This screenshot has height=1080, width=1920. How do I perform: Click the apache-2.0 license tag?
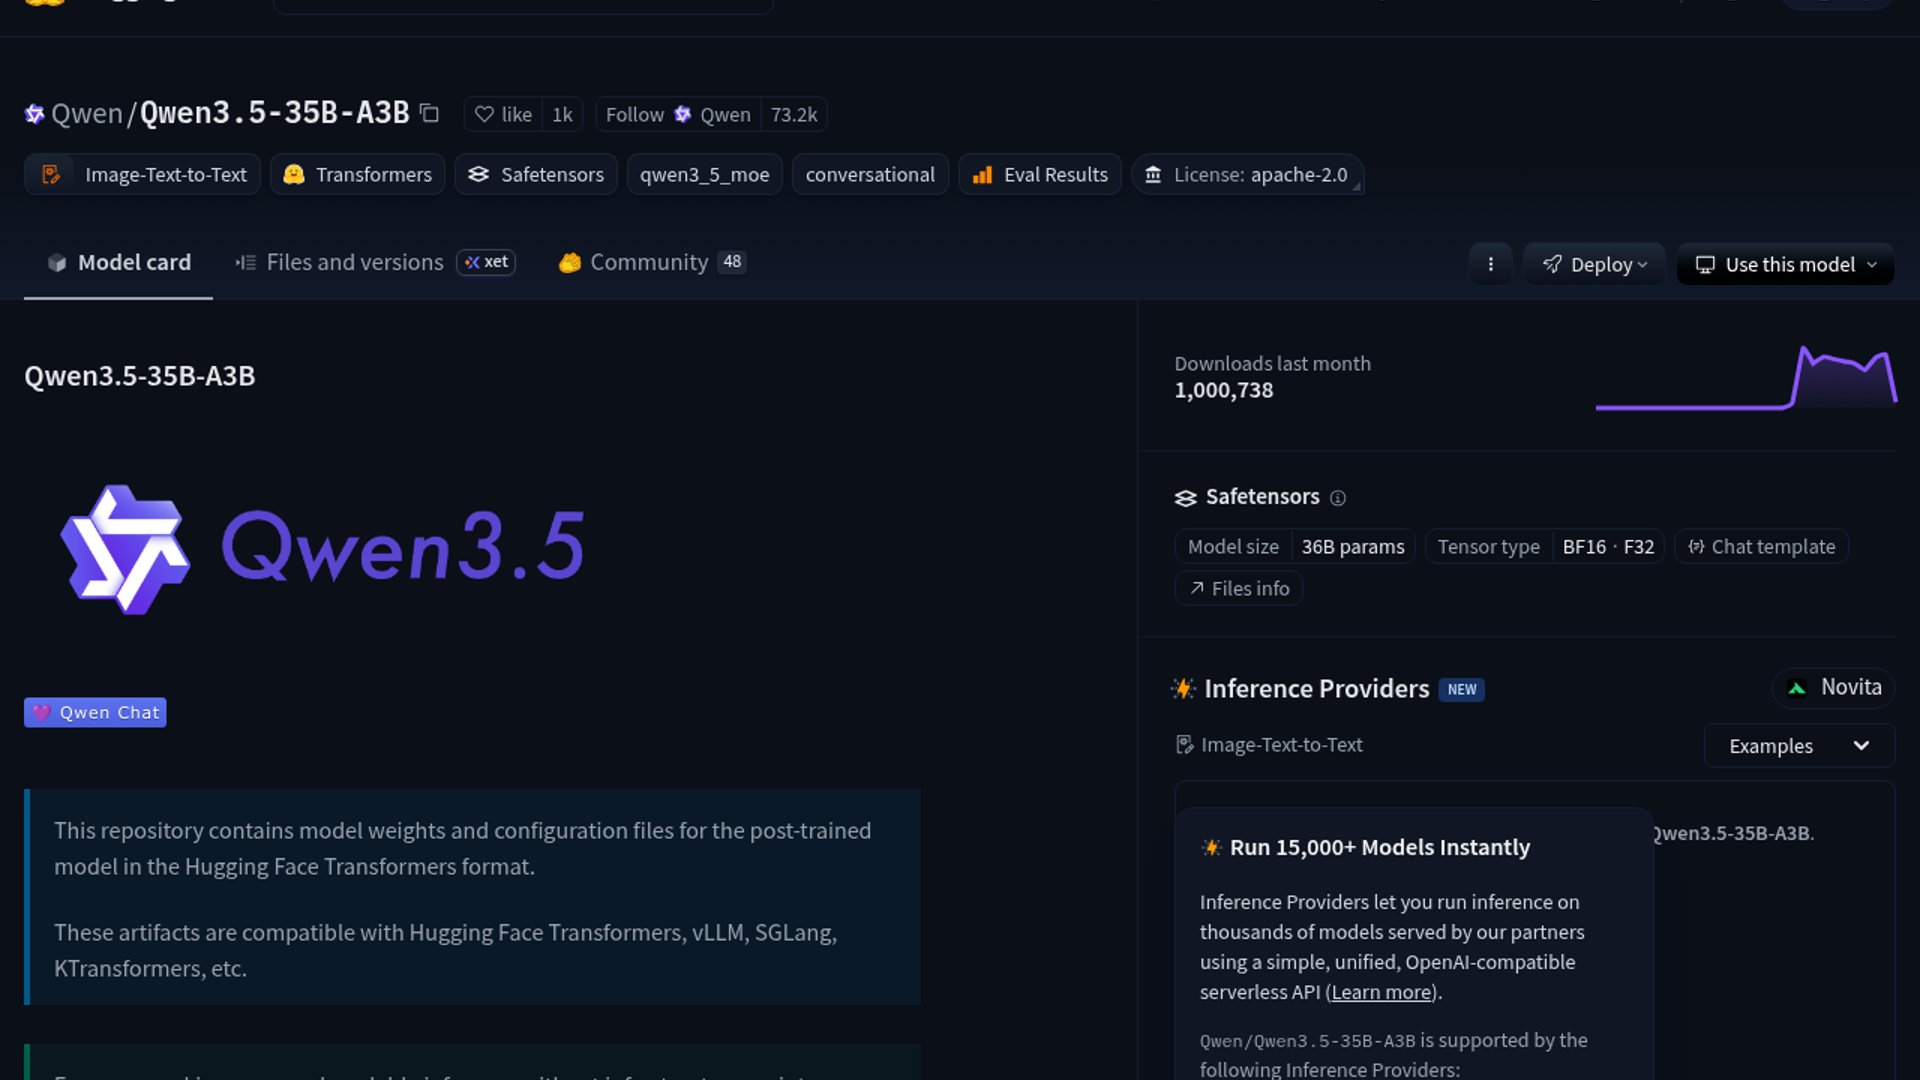[1247, 175]
